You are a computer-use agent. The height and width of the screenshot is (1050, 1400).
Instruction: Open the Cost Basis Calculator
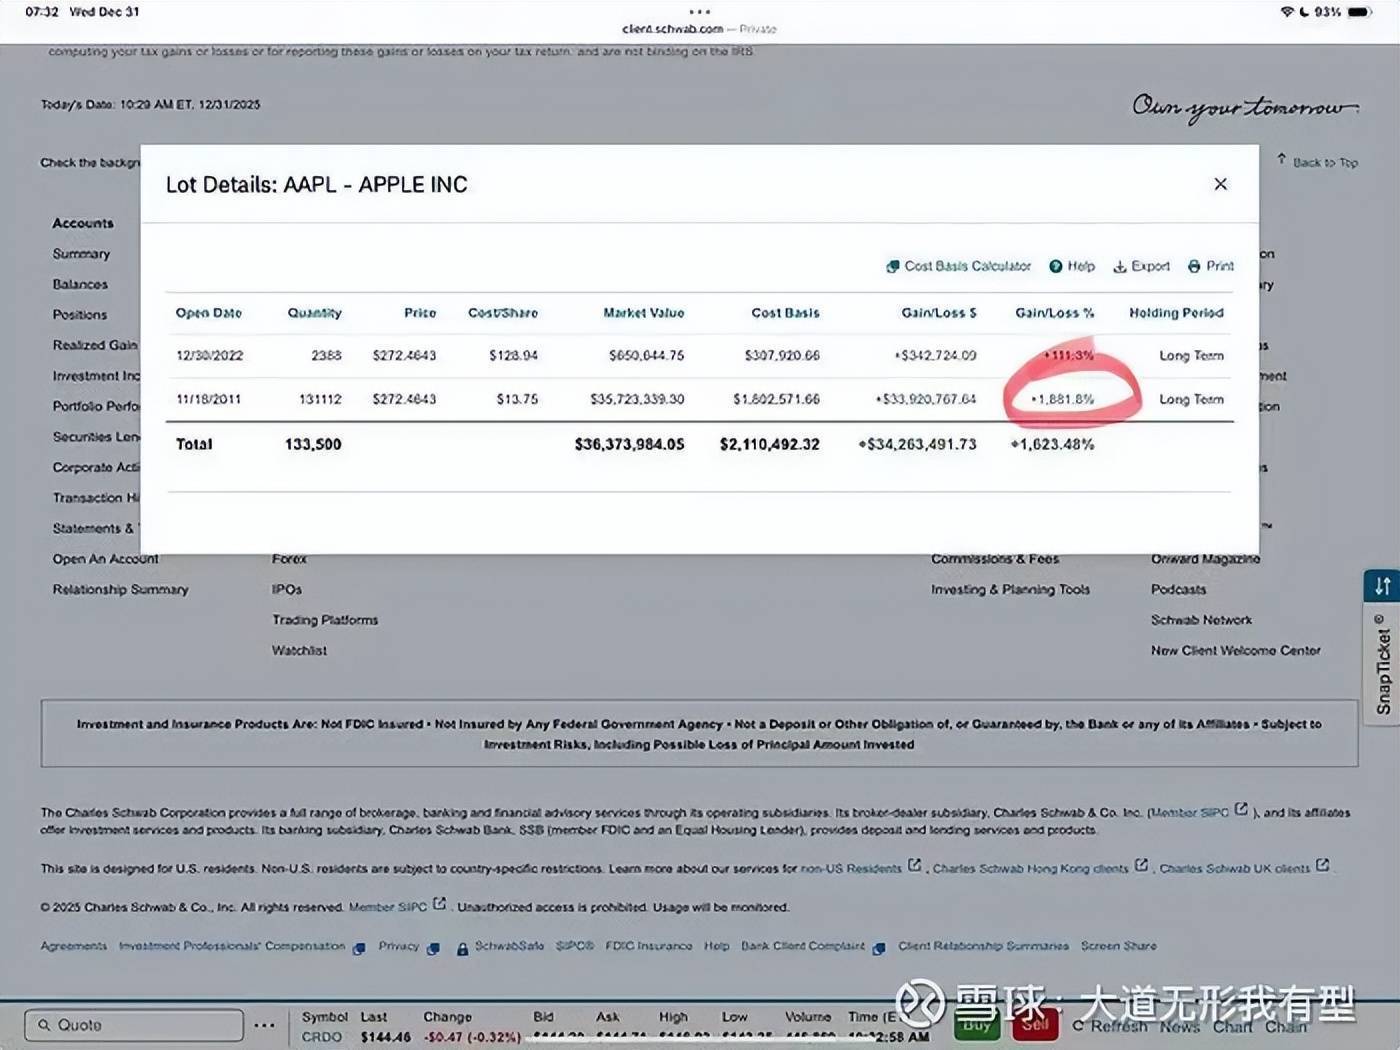point(958,266)
